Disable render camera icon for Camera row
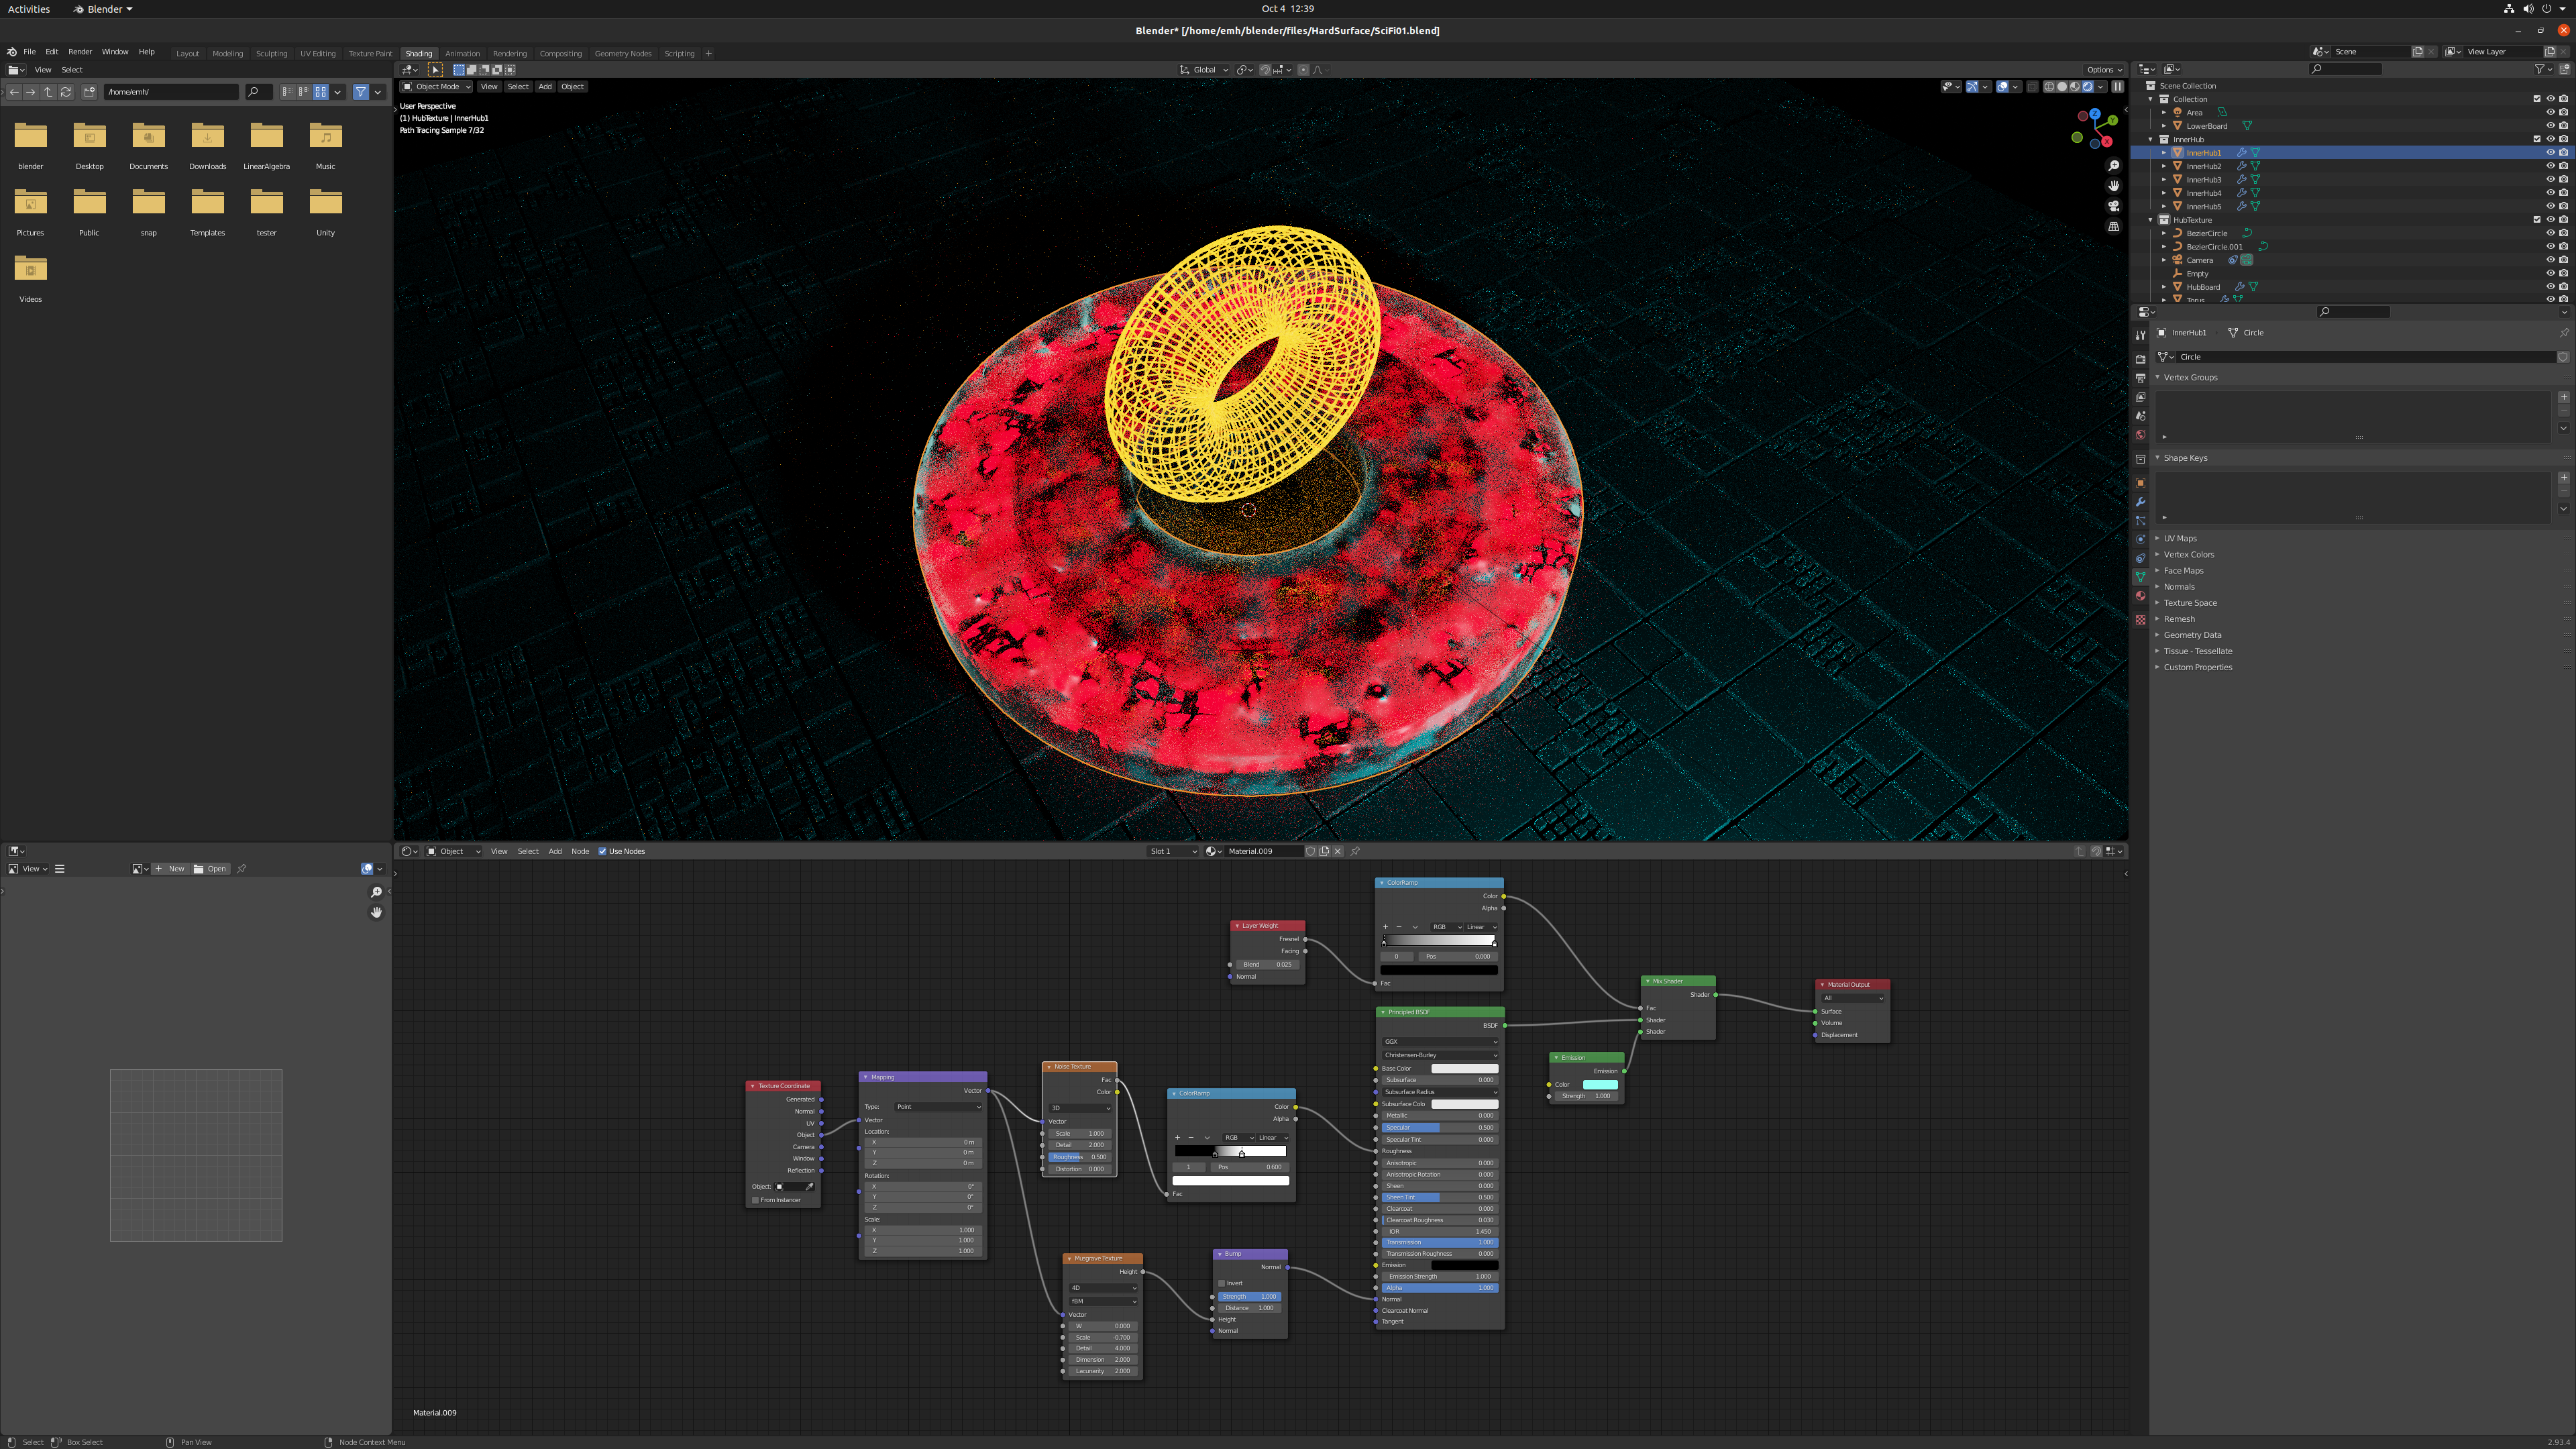This screenshot has height=1449, width=2576. point(2563,260)
